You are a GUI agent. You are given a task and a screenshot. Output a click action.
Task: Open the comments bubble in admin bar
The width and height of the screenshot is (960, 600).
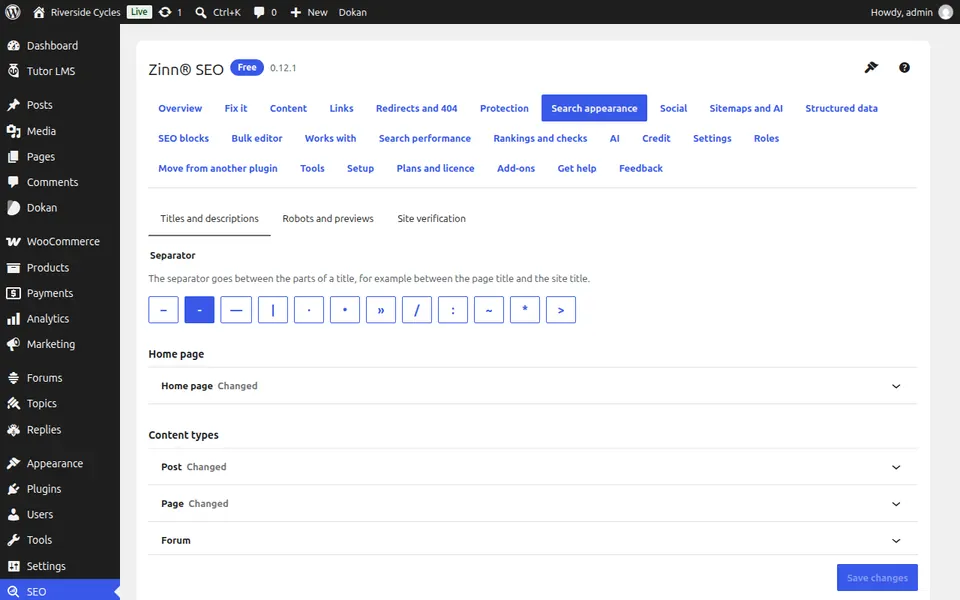click(x=259, y=12)
